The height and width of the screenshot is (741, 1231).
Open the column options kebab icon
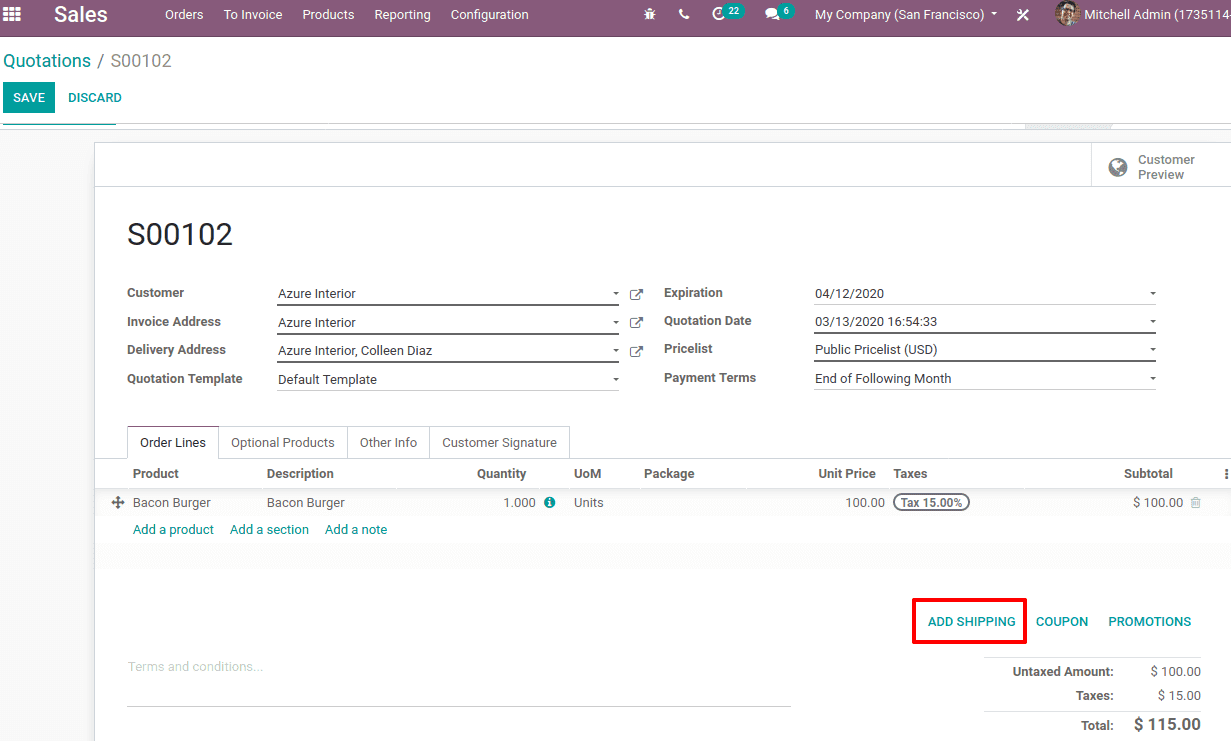[1226, 474]
